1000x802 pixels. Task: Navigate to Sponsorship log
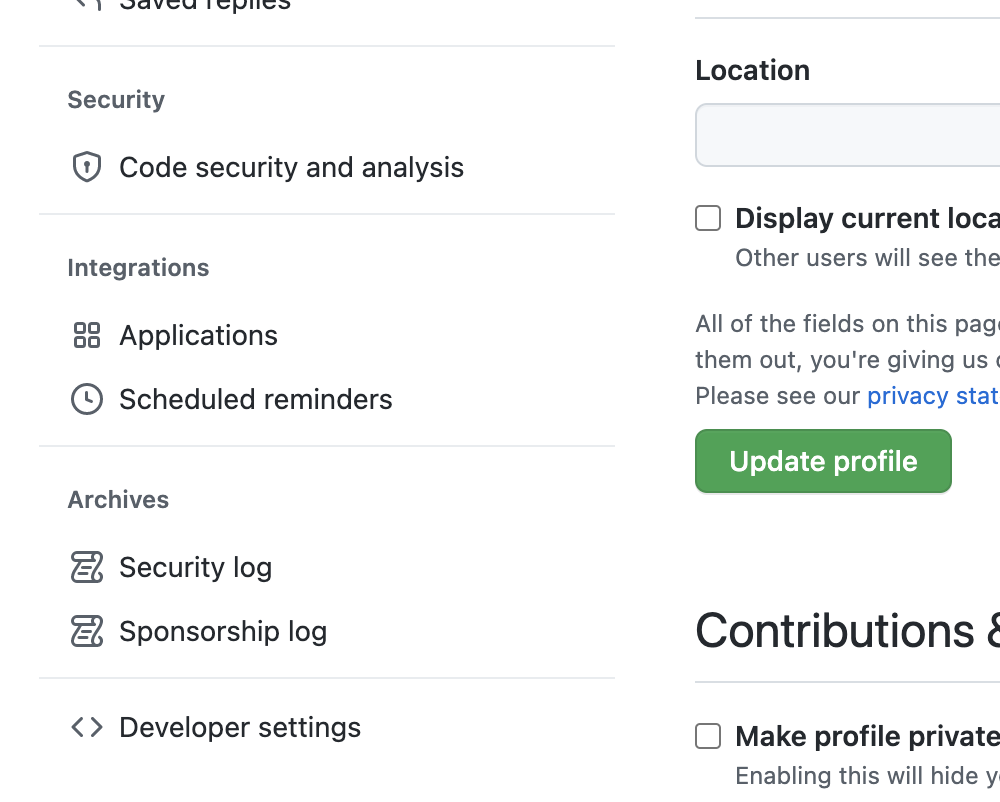point(222,631)
